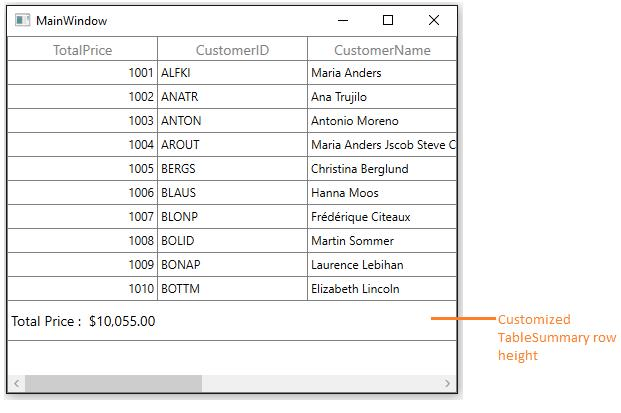Image resolution: width=621 pixels, height=413 pixels.
Task: Select the BOLID customer ID cell
Action: [x=232, y=241]
